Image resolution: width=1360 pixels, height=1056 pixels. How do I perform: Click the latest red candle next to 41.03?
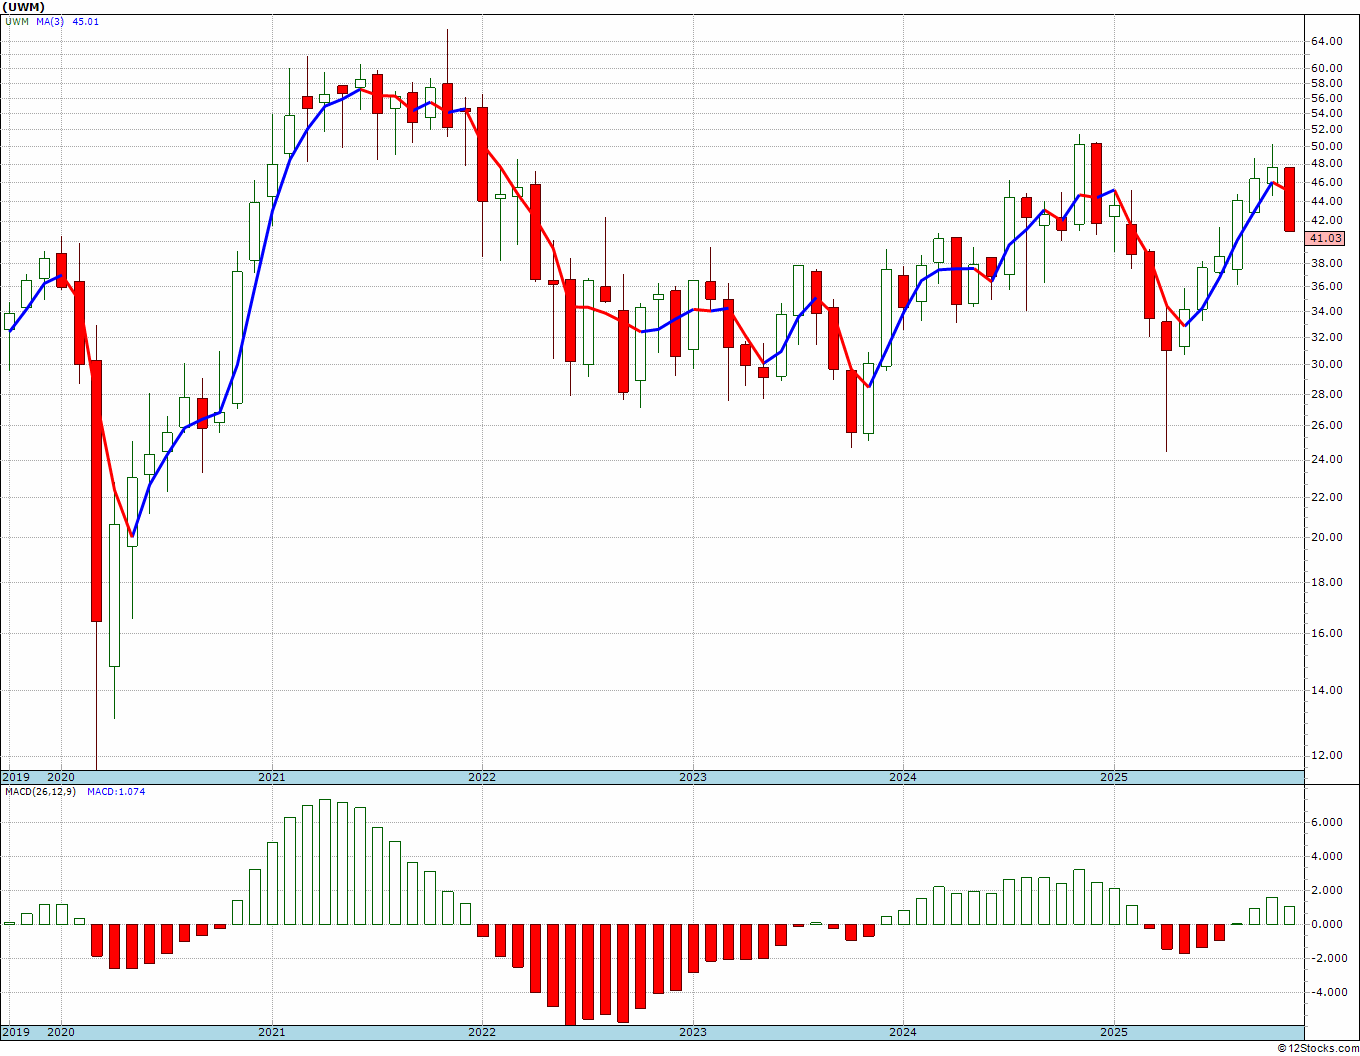1290,199
